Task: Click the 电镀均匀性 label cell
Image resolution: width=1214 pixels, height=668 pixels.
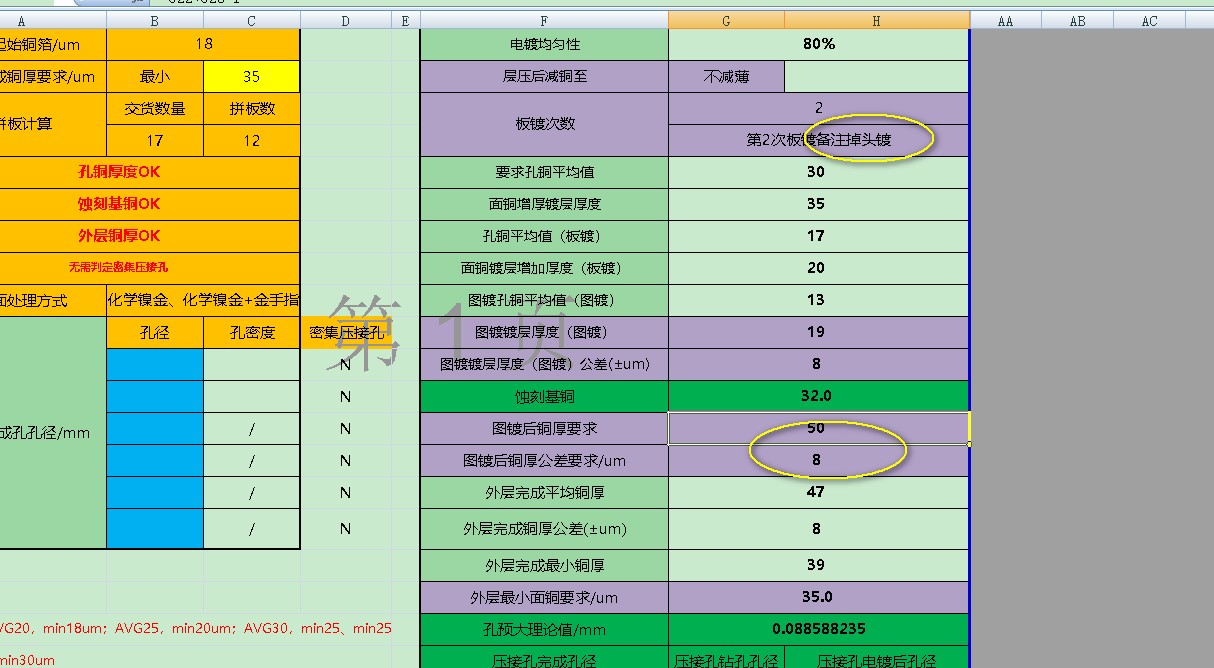Action: point(544,45)
